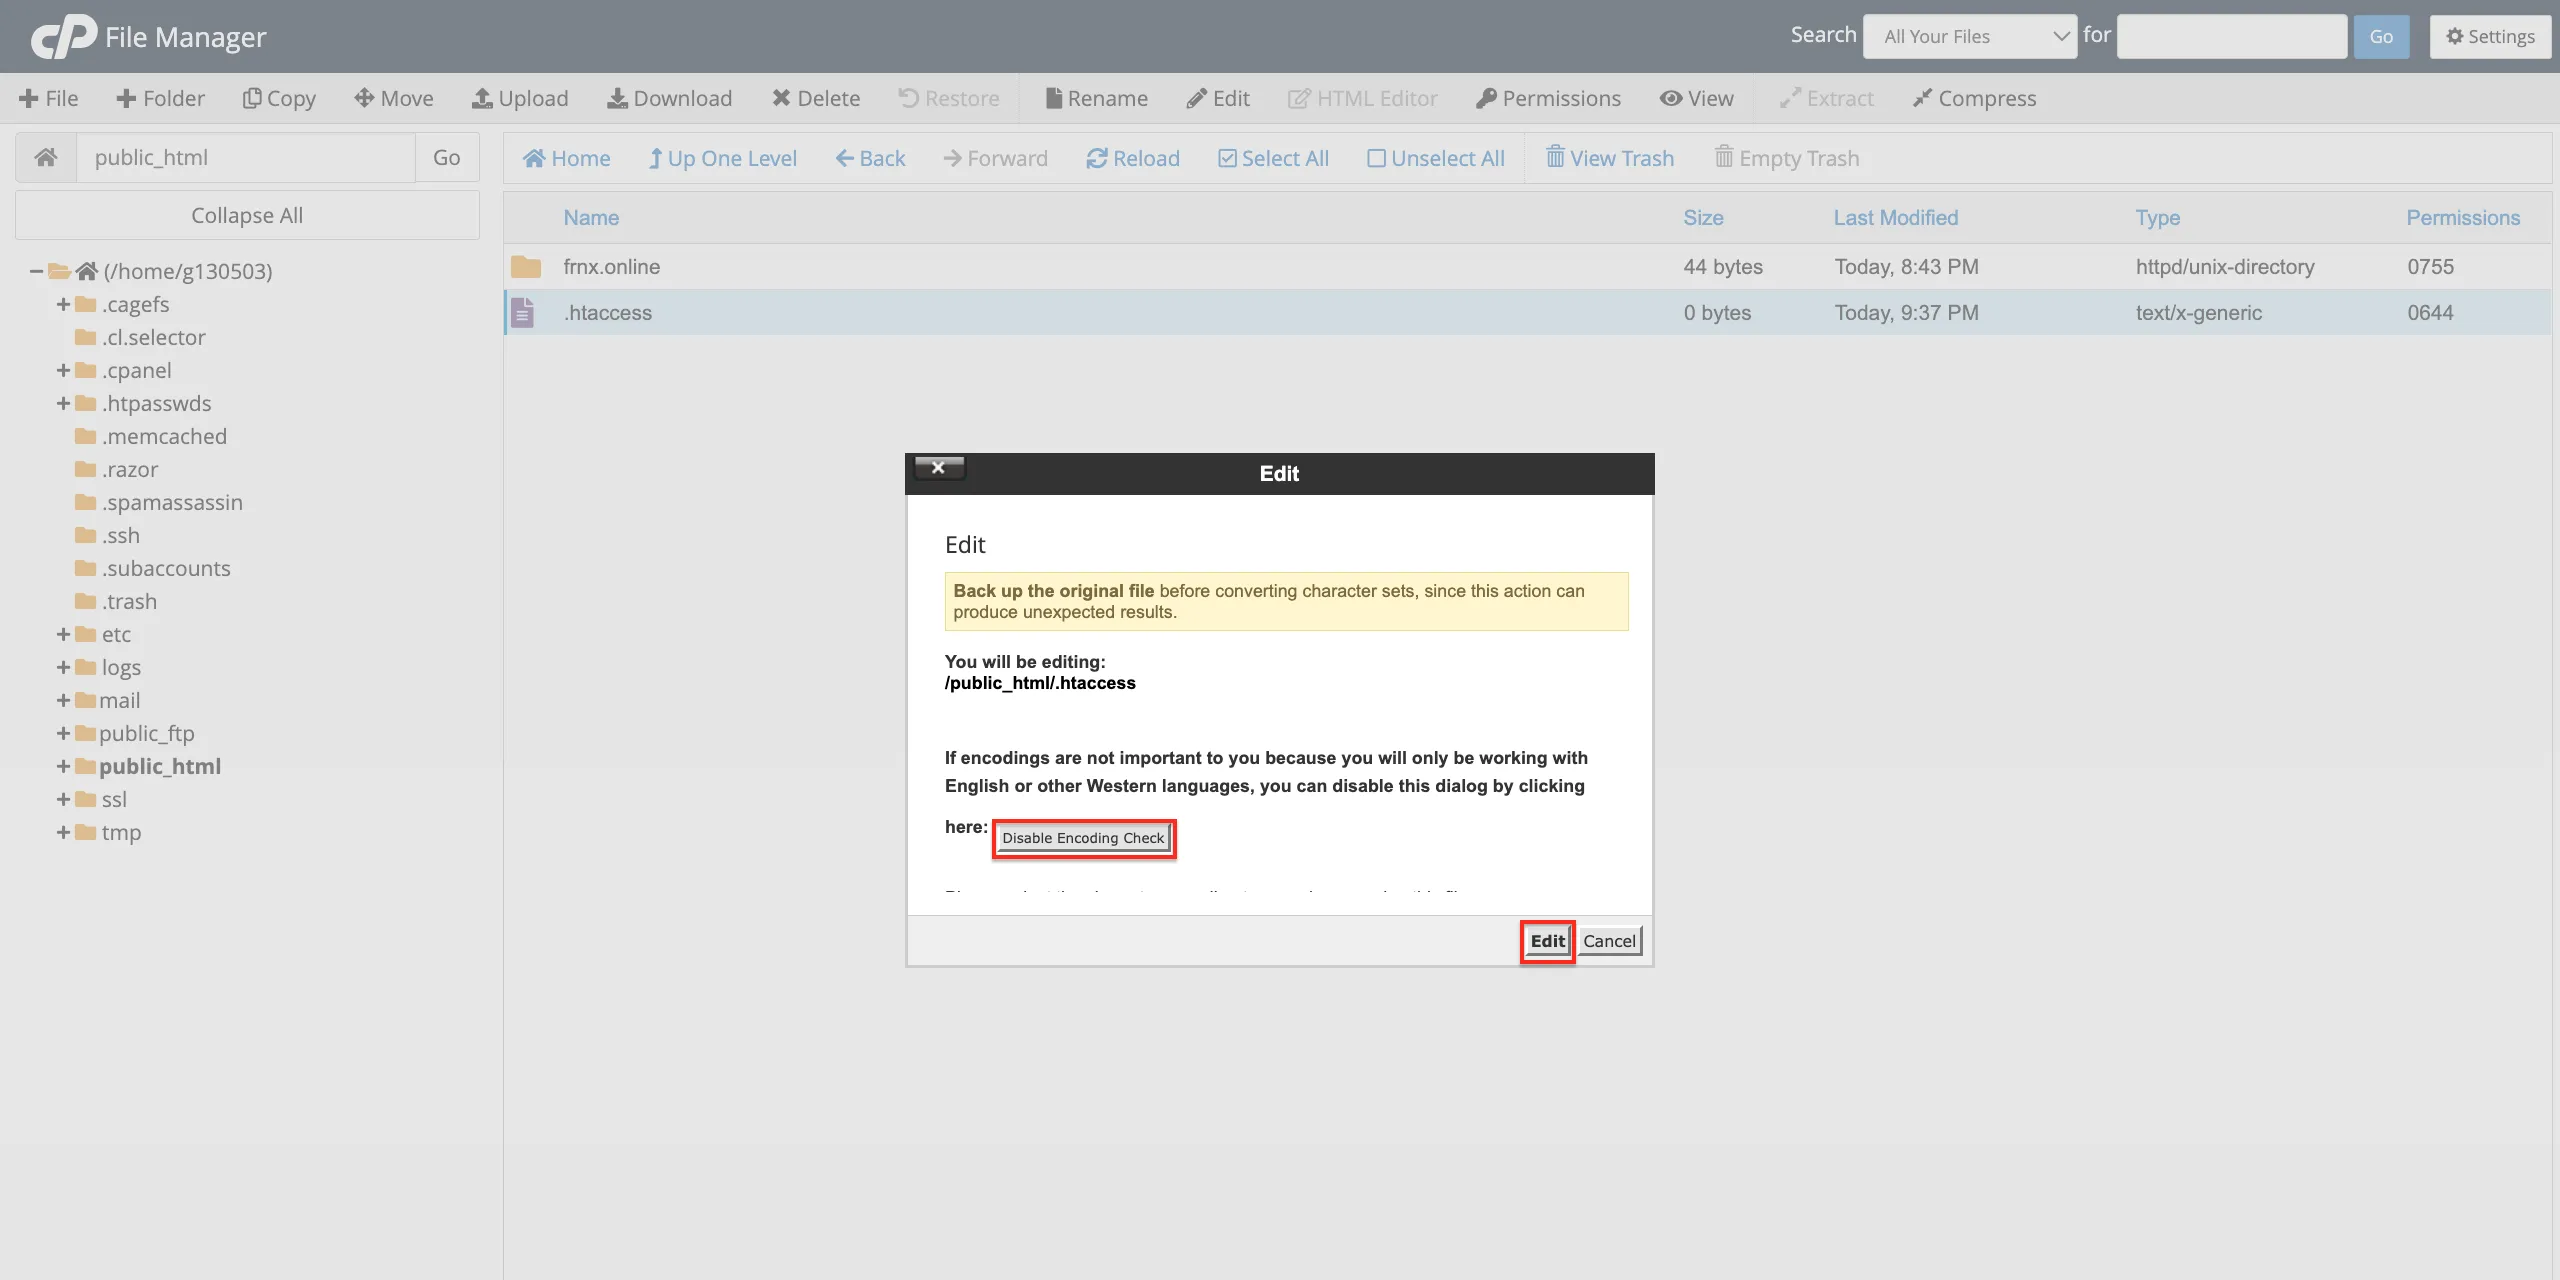Expand the .htpasswds folder
Screen dimensions: 2560x1280
click(x=63, y=403)
